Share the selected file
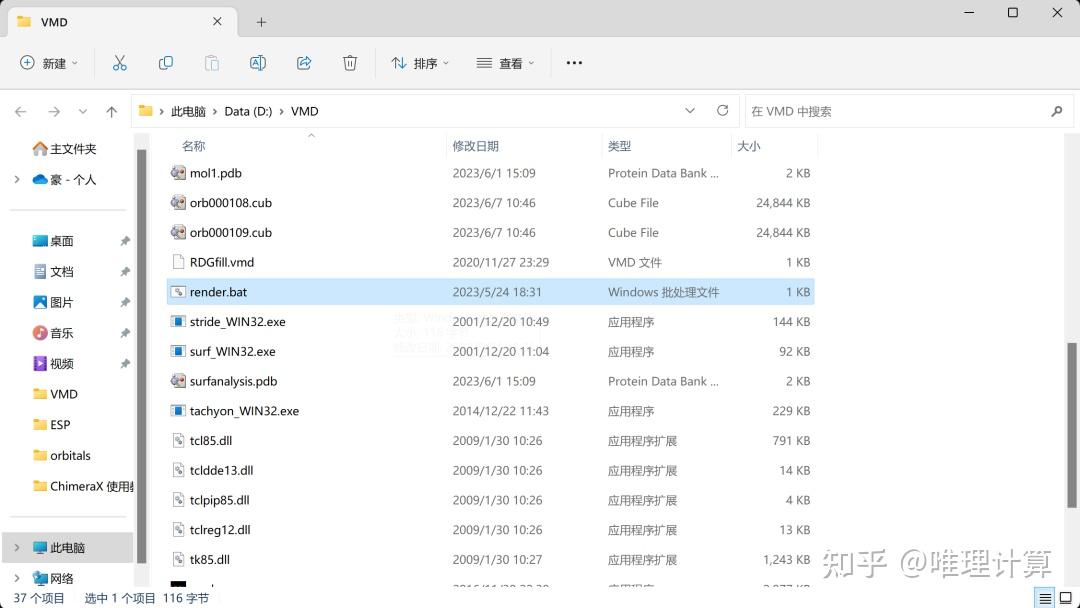Screen dimensions: 1080x608 coord(304,62)
